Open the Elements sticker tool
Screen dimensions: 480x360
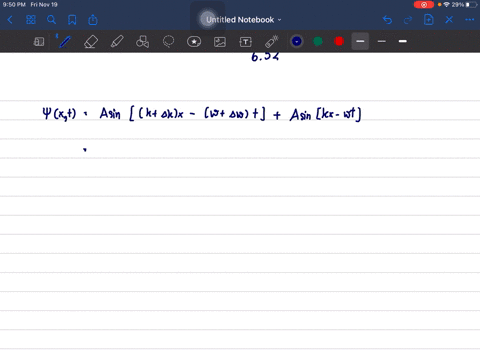tap(194, 42)
